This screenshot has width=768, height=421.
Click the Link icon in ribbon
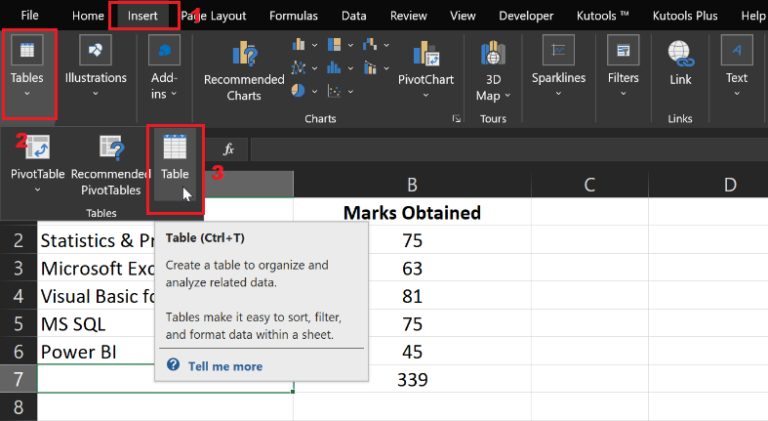tap(680, 62)
